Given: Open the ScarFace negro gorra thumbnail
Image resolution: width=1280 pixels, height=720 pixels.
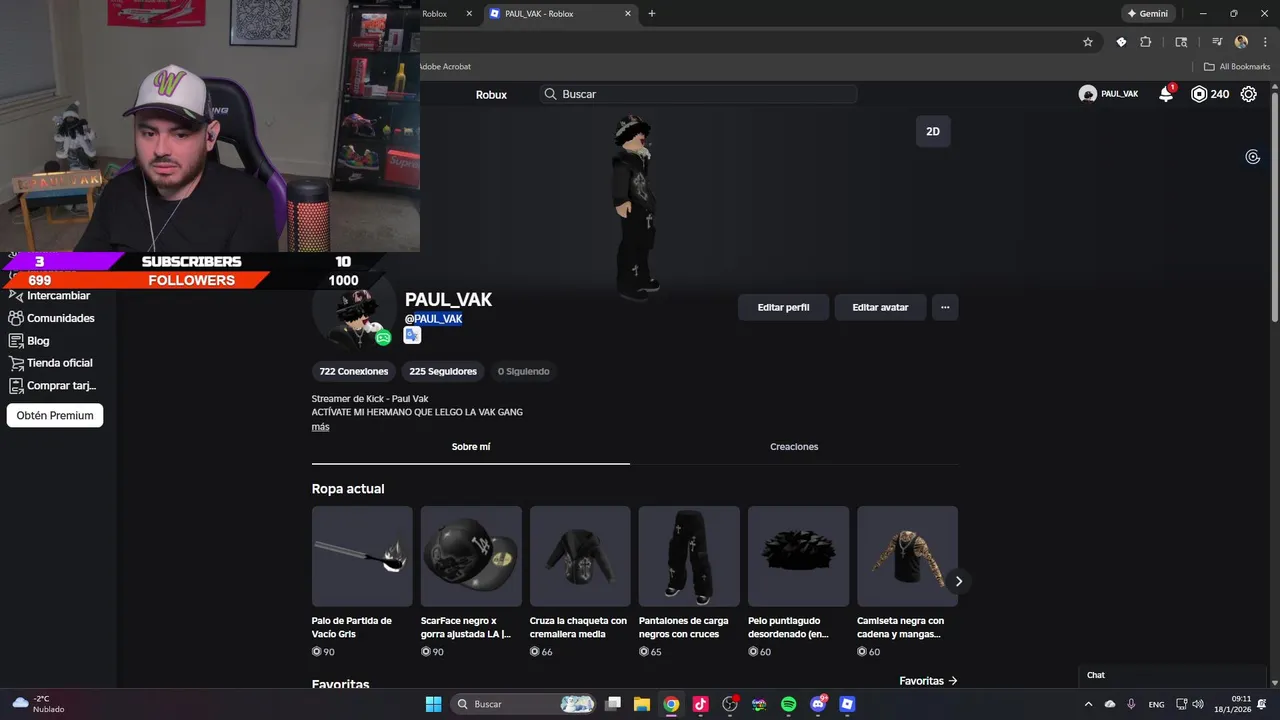Looking at the screenshot, I should pyautogui.click(x=471, y=556).
